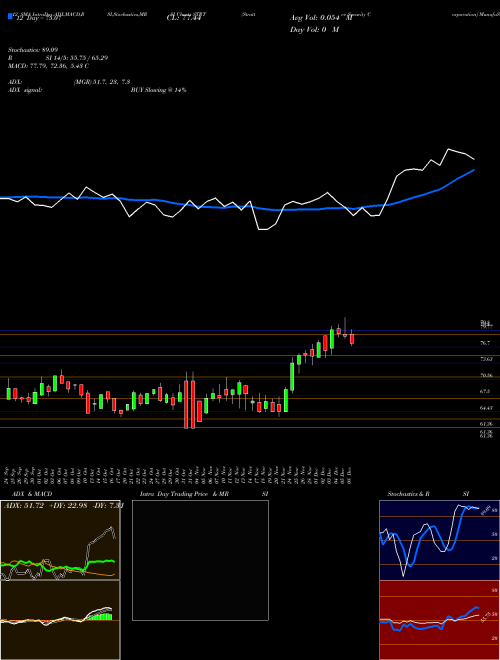
Task: Click the 'Intra Day Trading Price & MRSI' title
Action: pyautogui.click(x=204, y=494)
